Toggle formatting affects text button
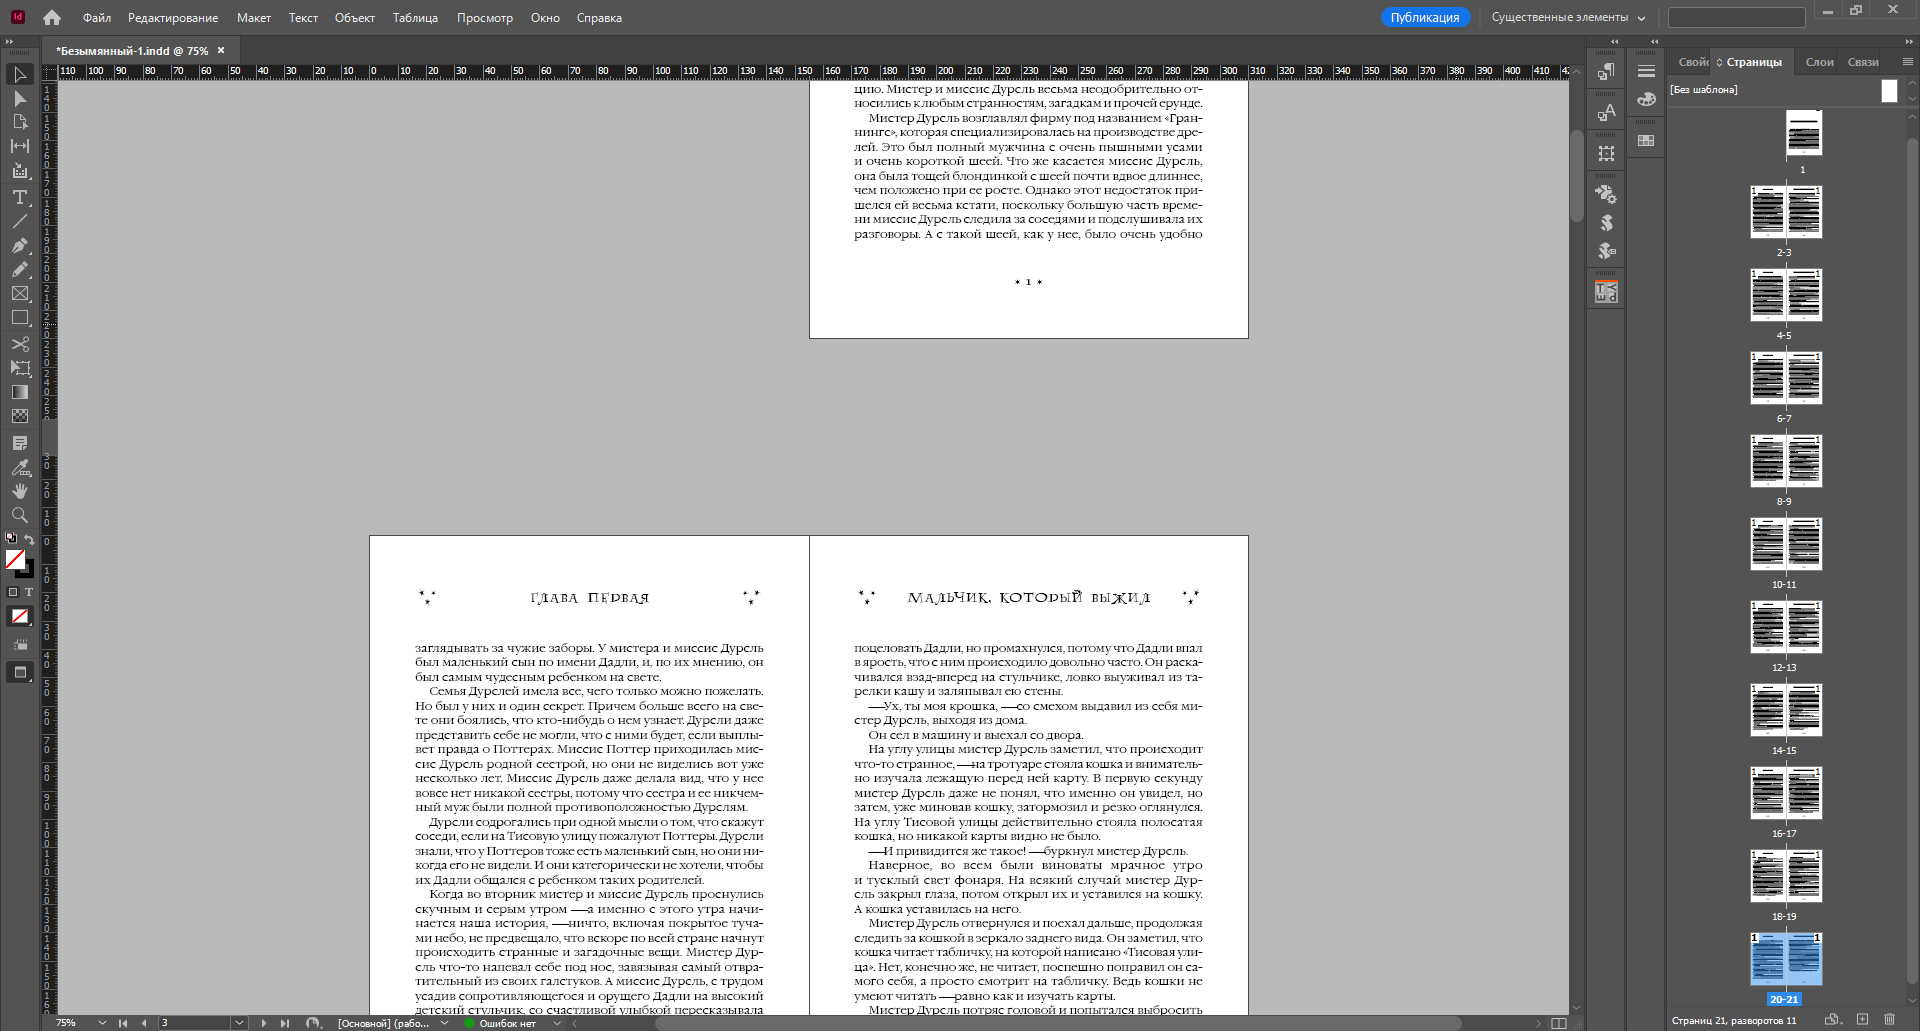 click(x=29, y=592)
